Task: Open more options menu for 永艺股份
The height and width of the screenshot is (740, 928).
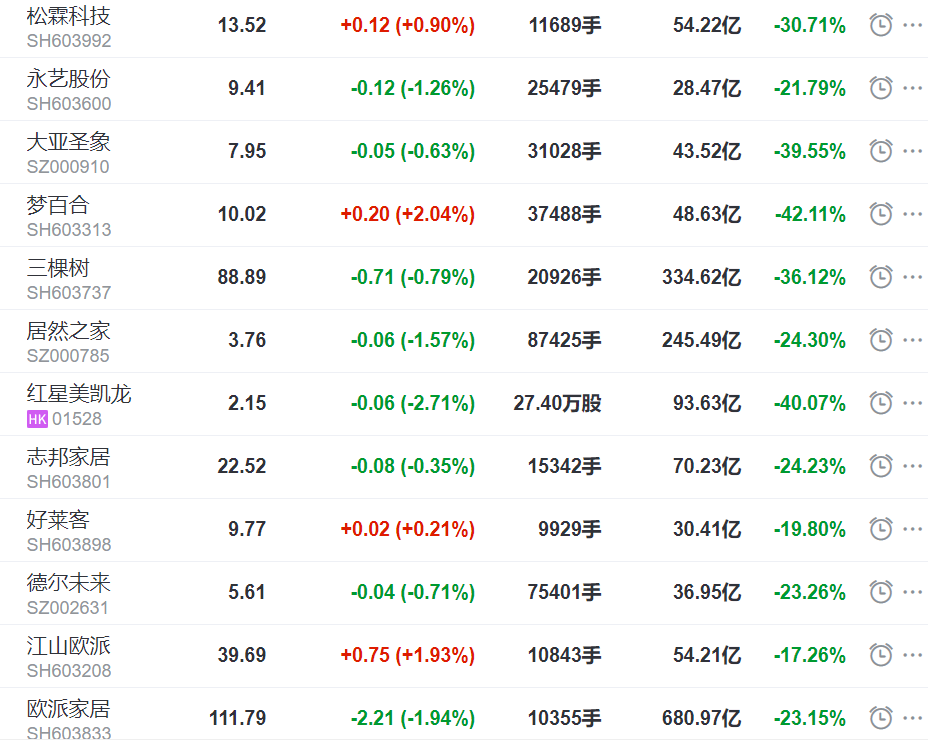Action: pyautogui.click(x=913, y=88)
